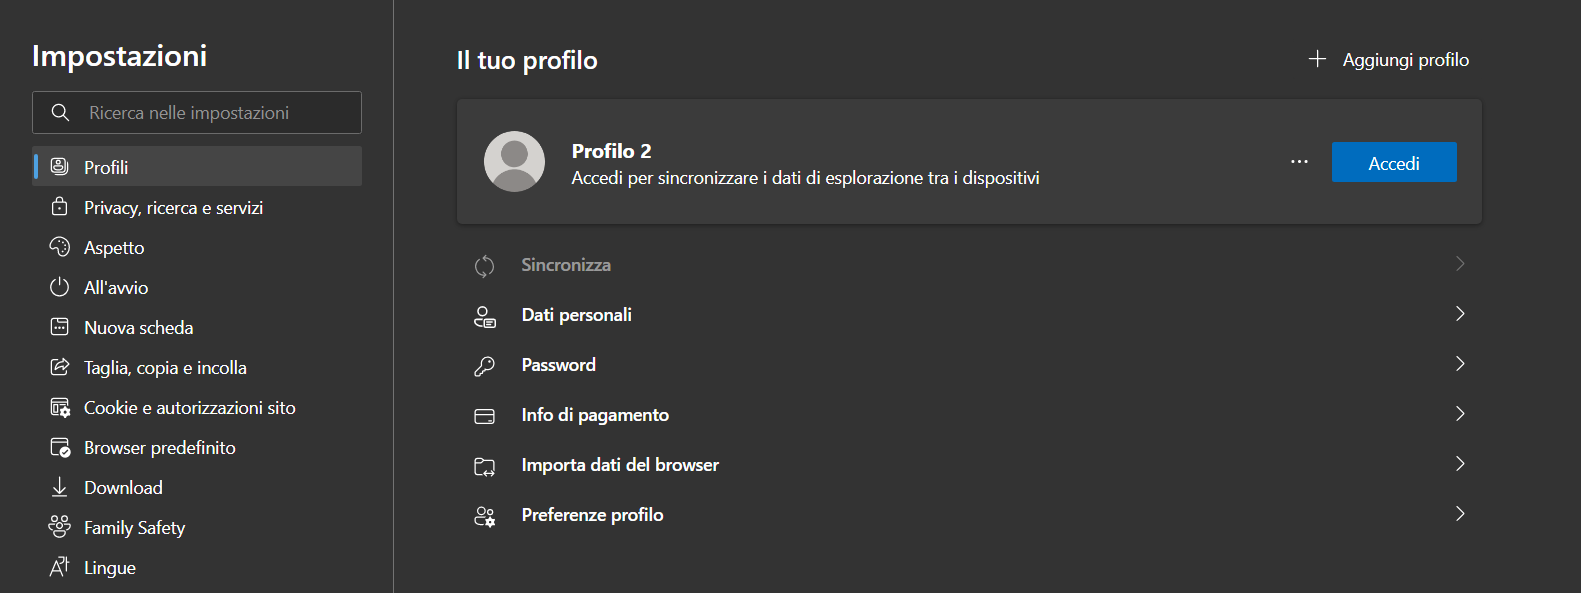Click the Download arrow icon

coord(60,487)
